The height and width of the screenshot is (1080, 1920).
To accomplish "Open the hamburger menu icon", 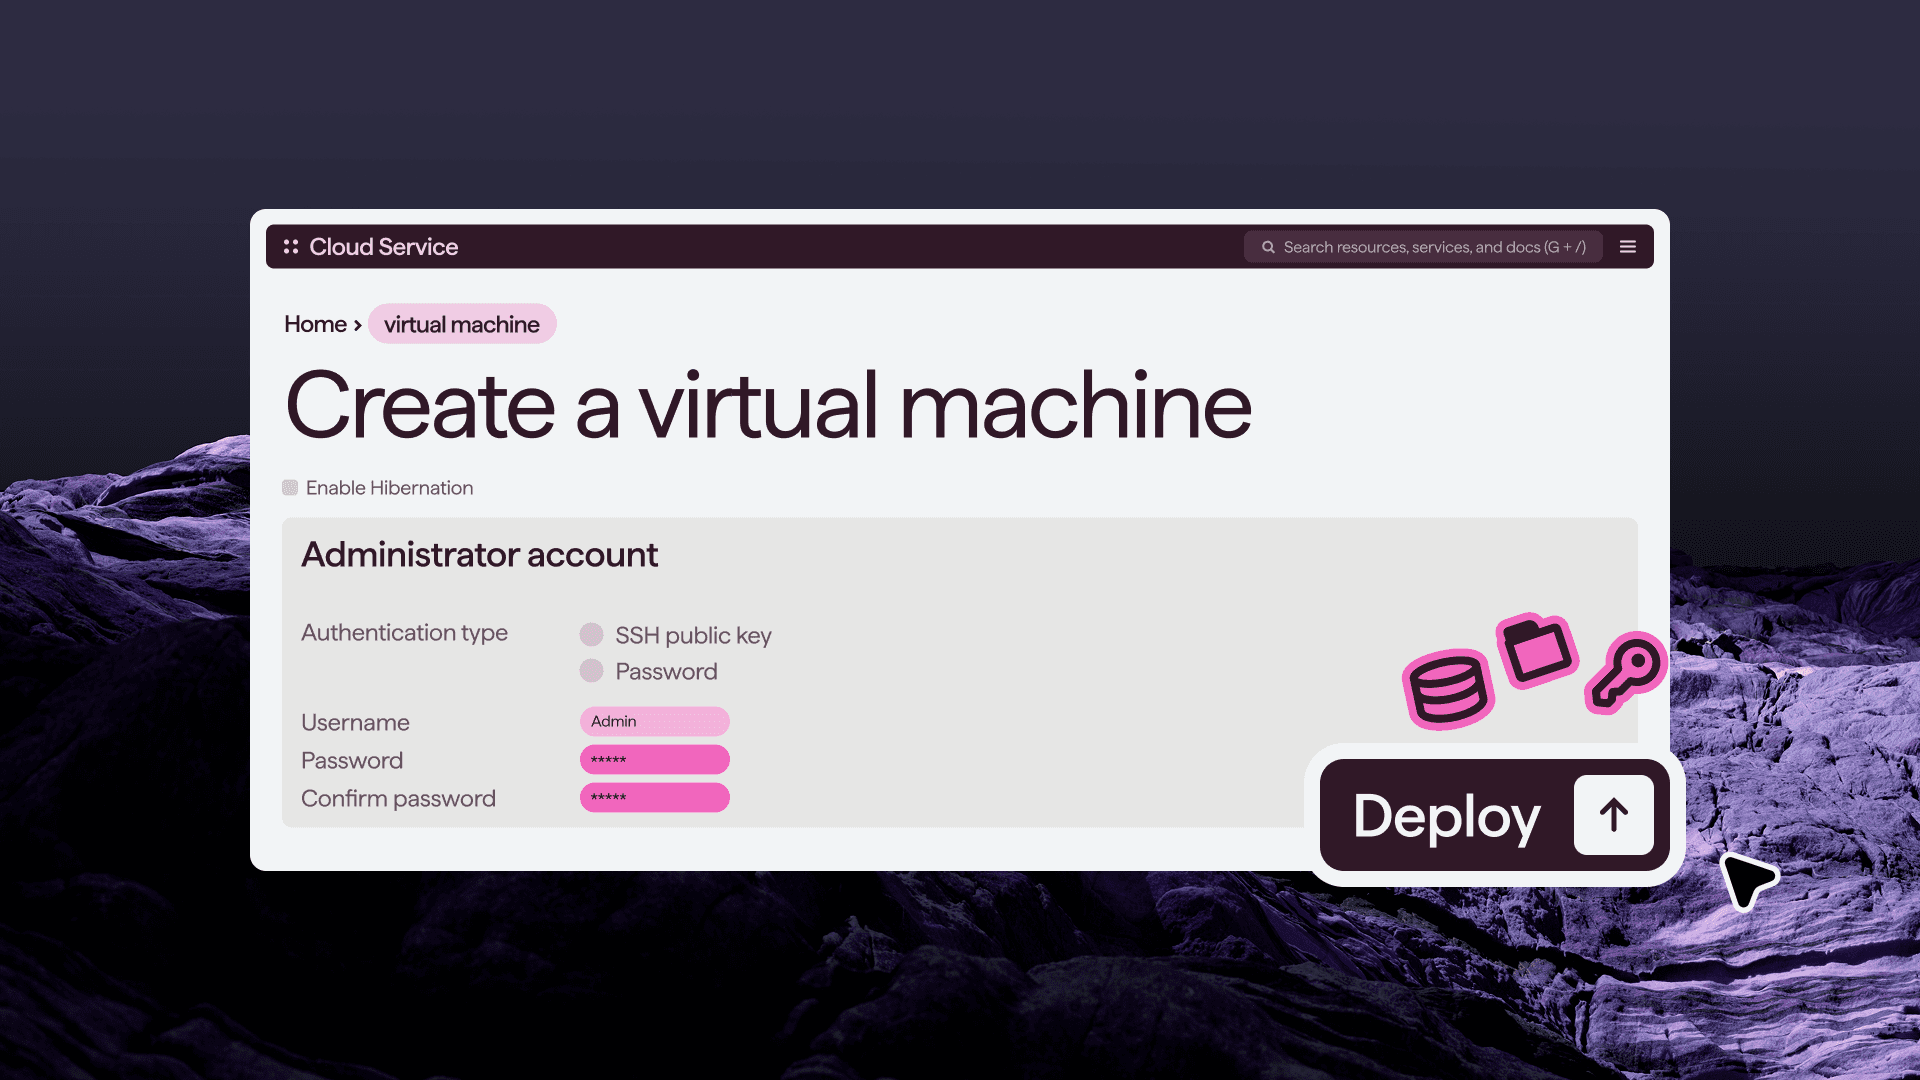I will click(x=1628, y=247).
